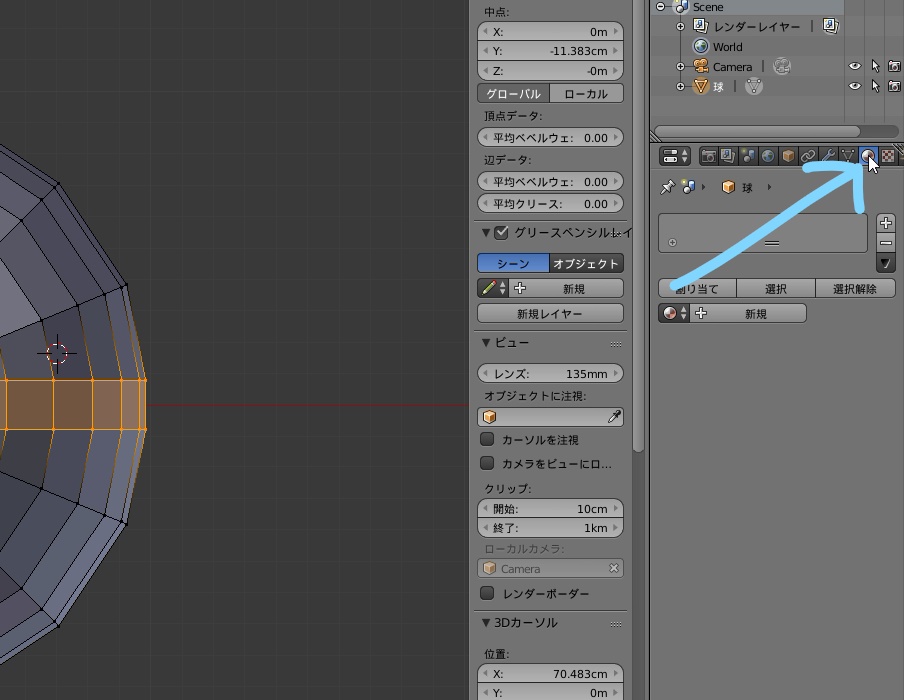Open the editor type selector dropdown
Image resolution: width=904 pixels, height=700 pixels.
tap(675, 156)
